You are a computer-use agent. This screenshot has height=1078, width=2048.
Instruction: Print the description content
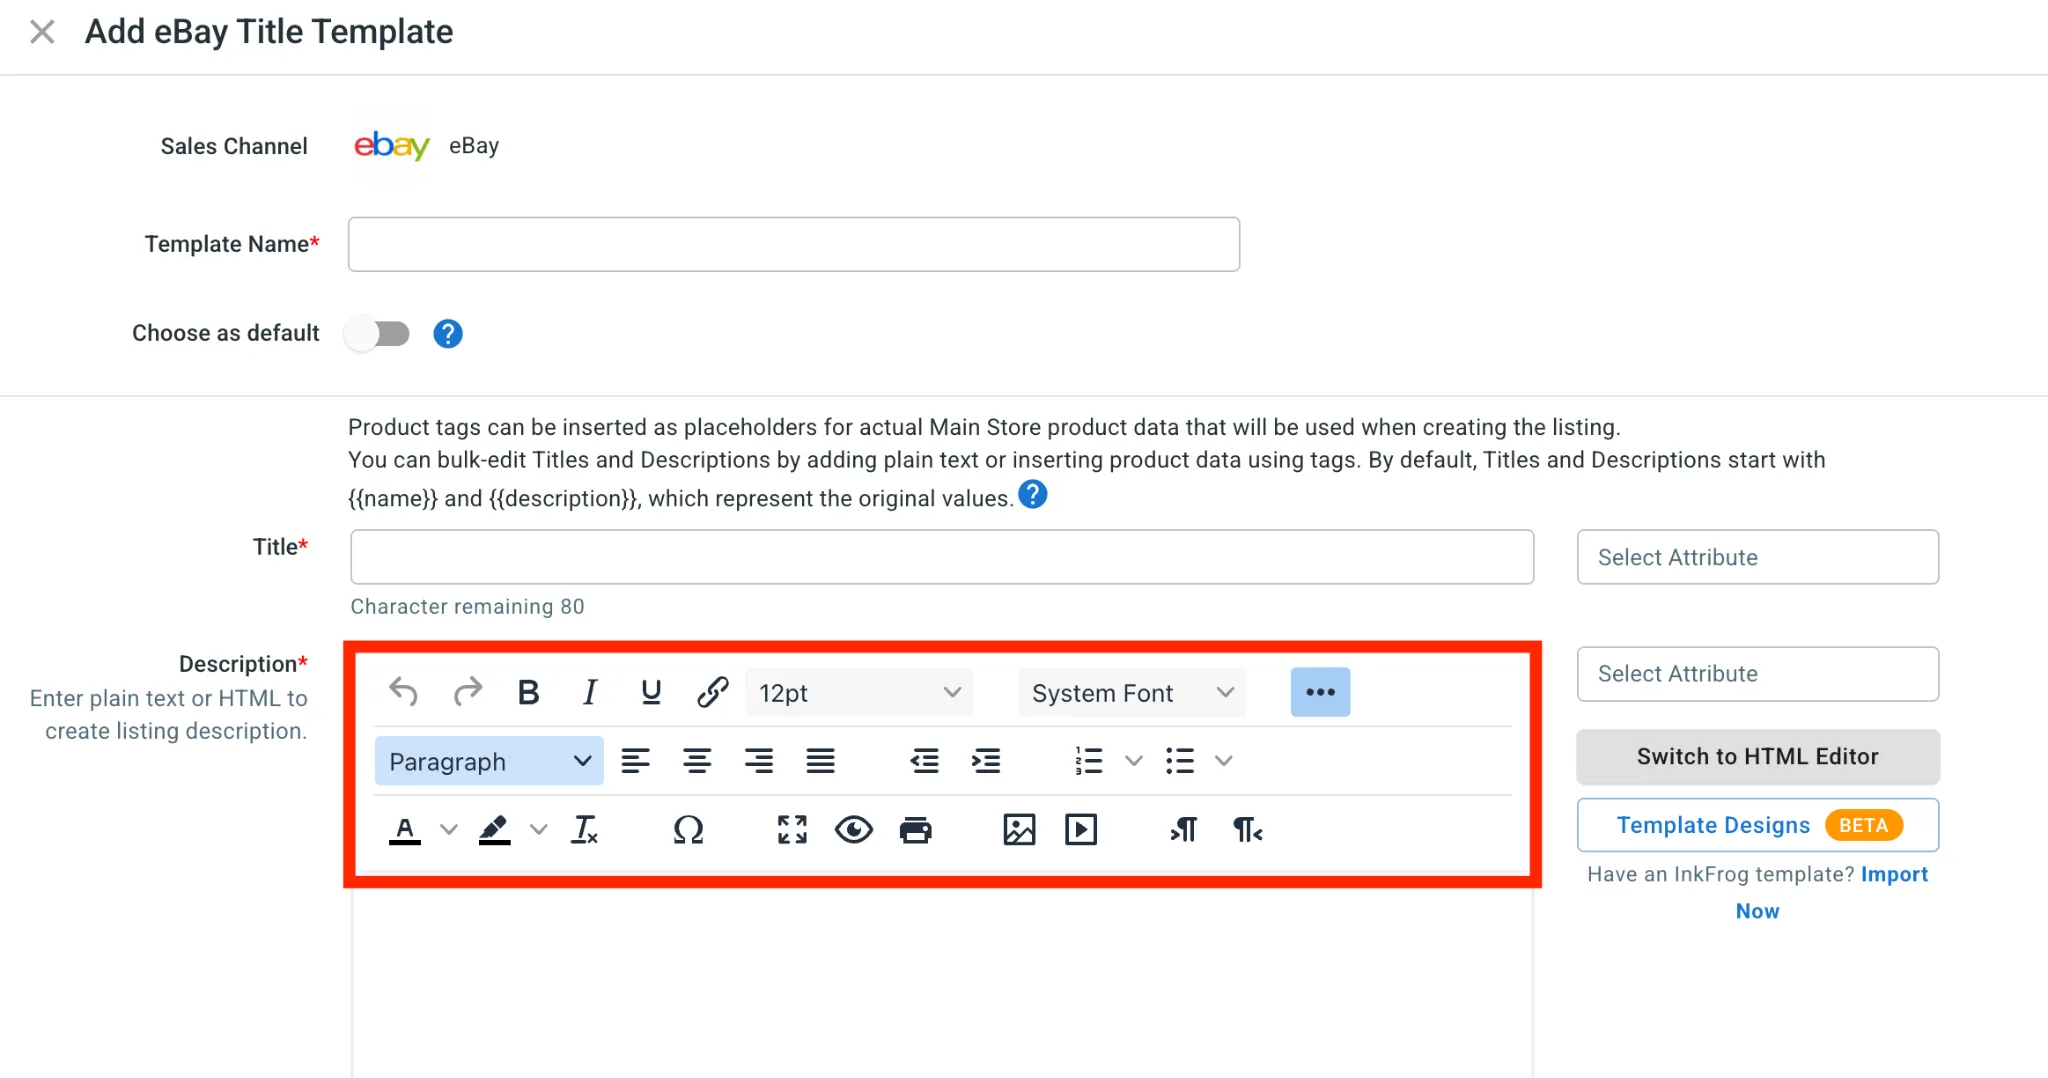pyautogui.click(x=916, y=830)
